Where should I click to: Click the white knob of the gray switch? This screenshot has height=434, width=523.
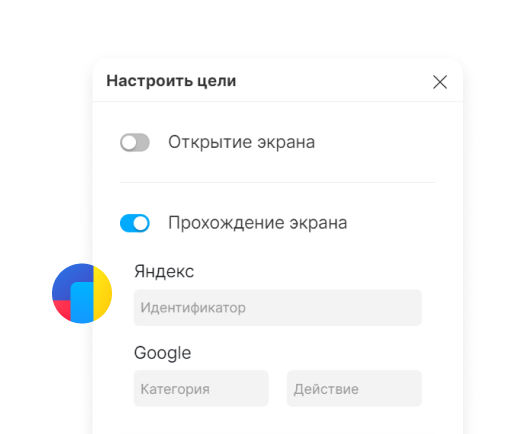click(x=129, y=143)
